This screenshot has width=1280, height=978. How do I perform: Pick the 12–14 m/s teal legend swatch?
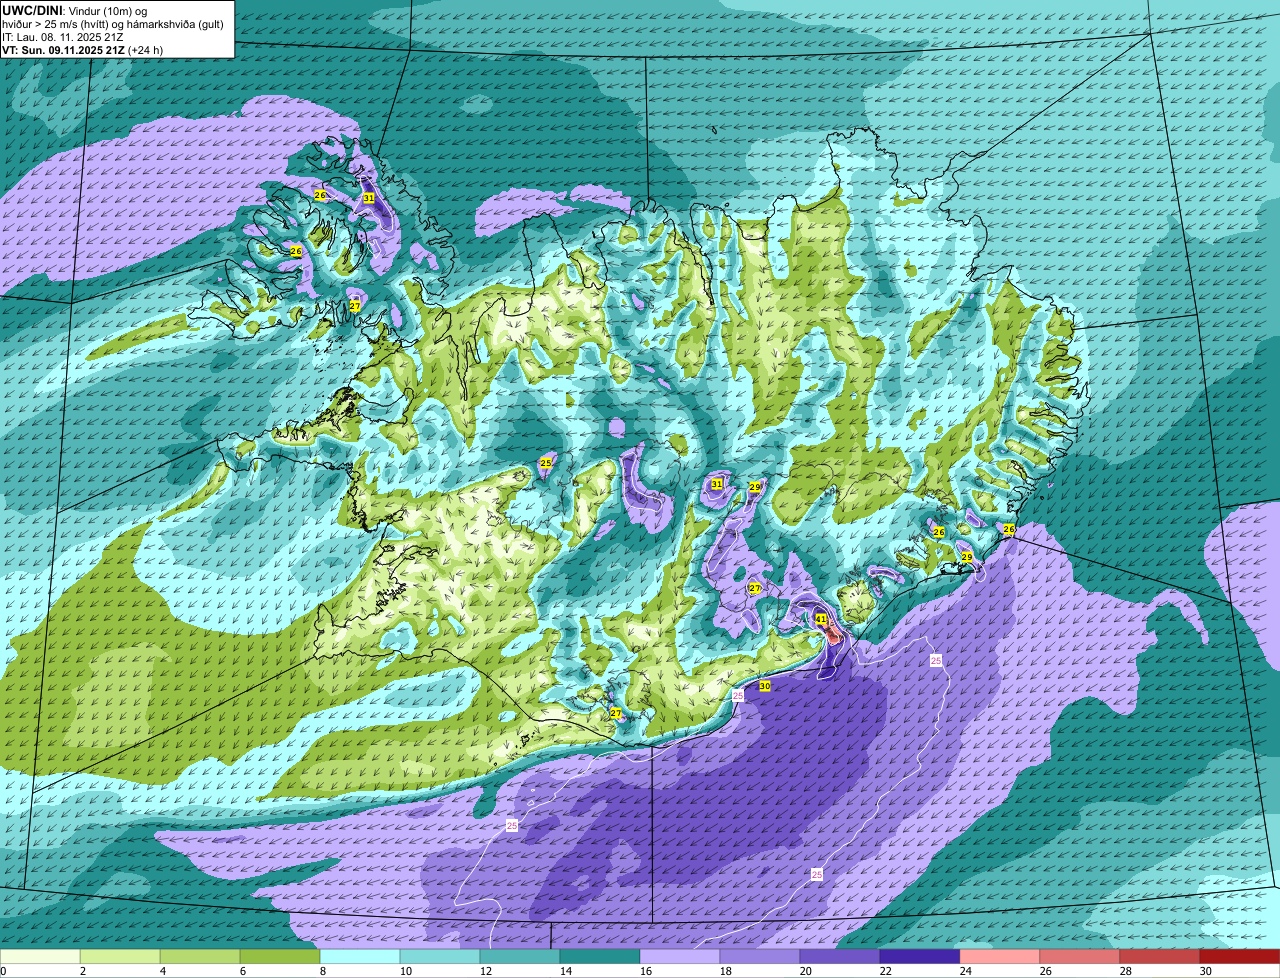tap(520, 957)
